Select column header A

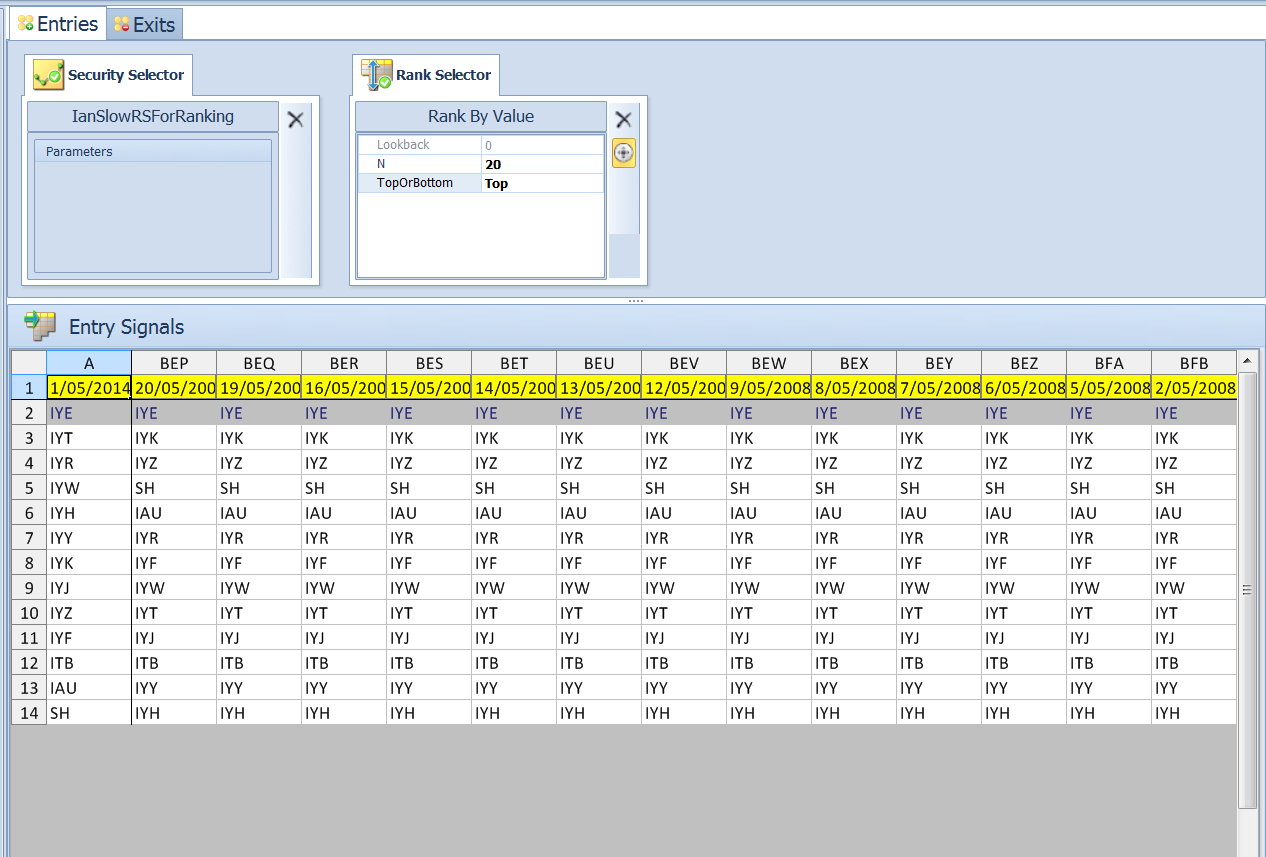[89, 363]
